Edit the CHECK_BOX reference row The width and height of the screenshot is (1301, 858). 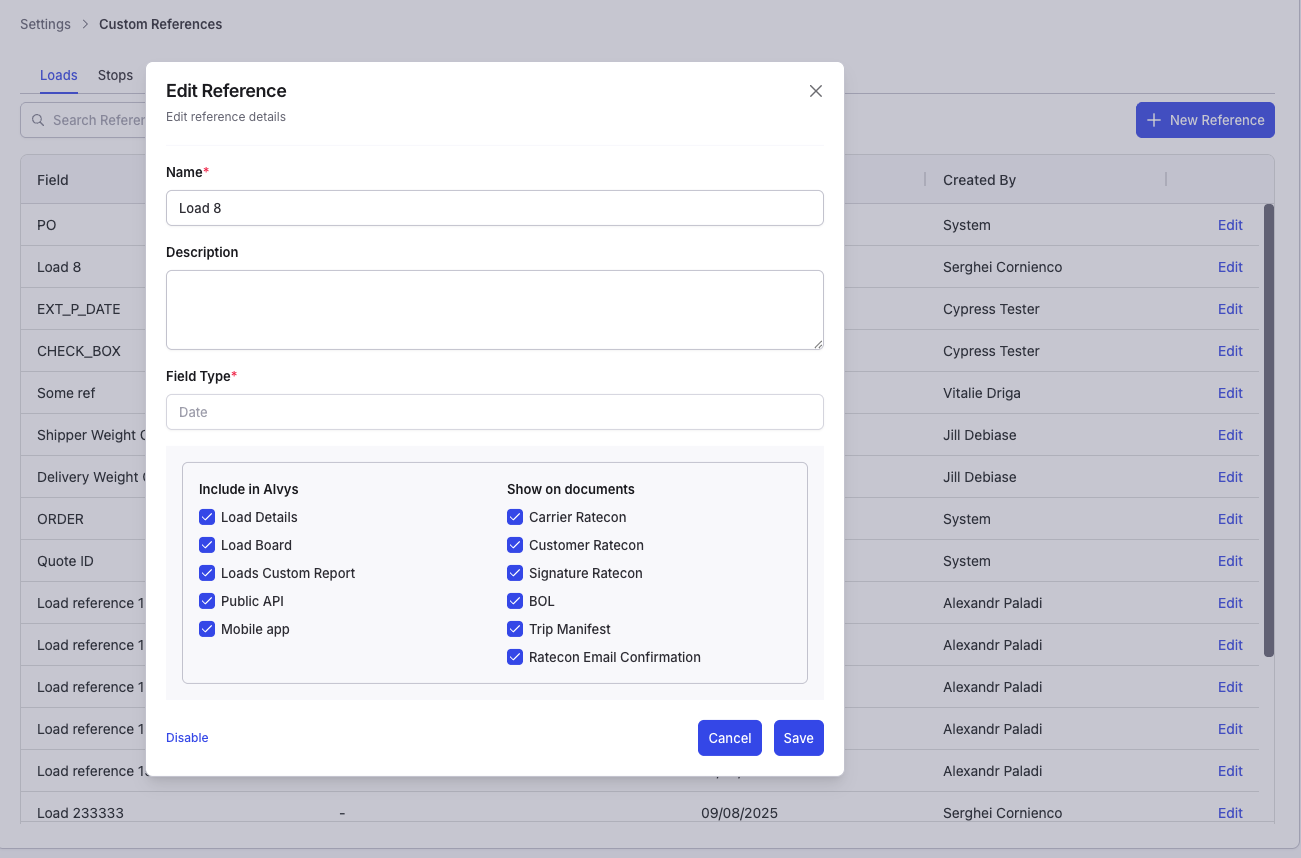pos(1230,351)
